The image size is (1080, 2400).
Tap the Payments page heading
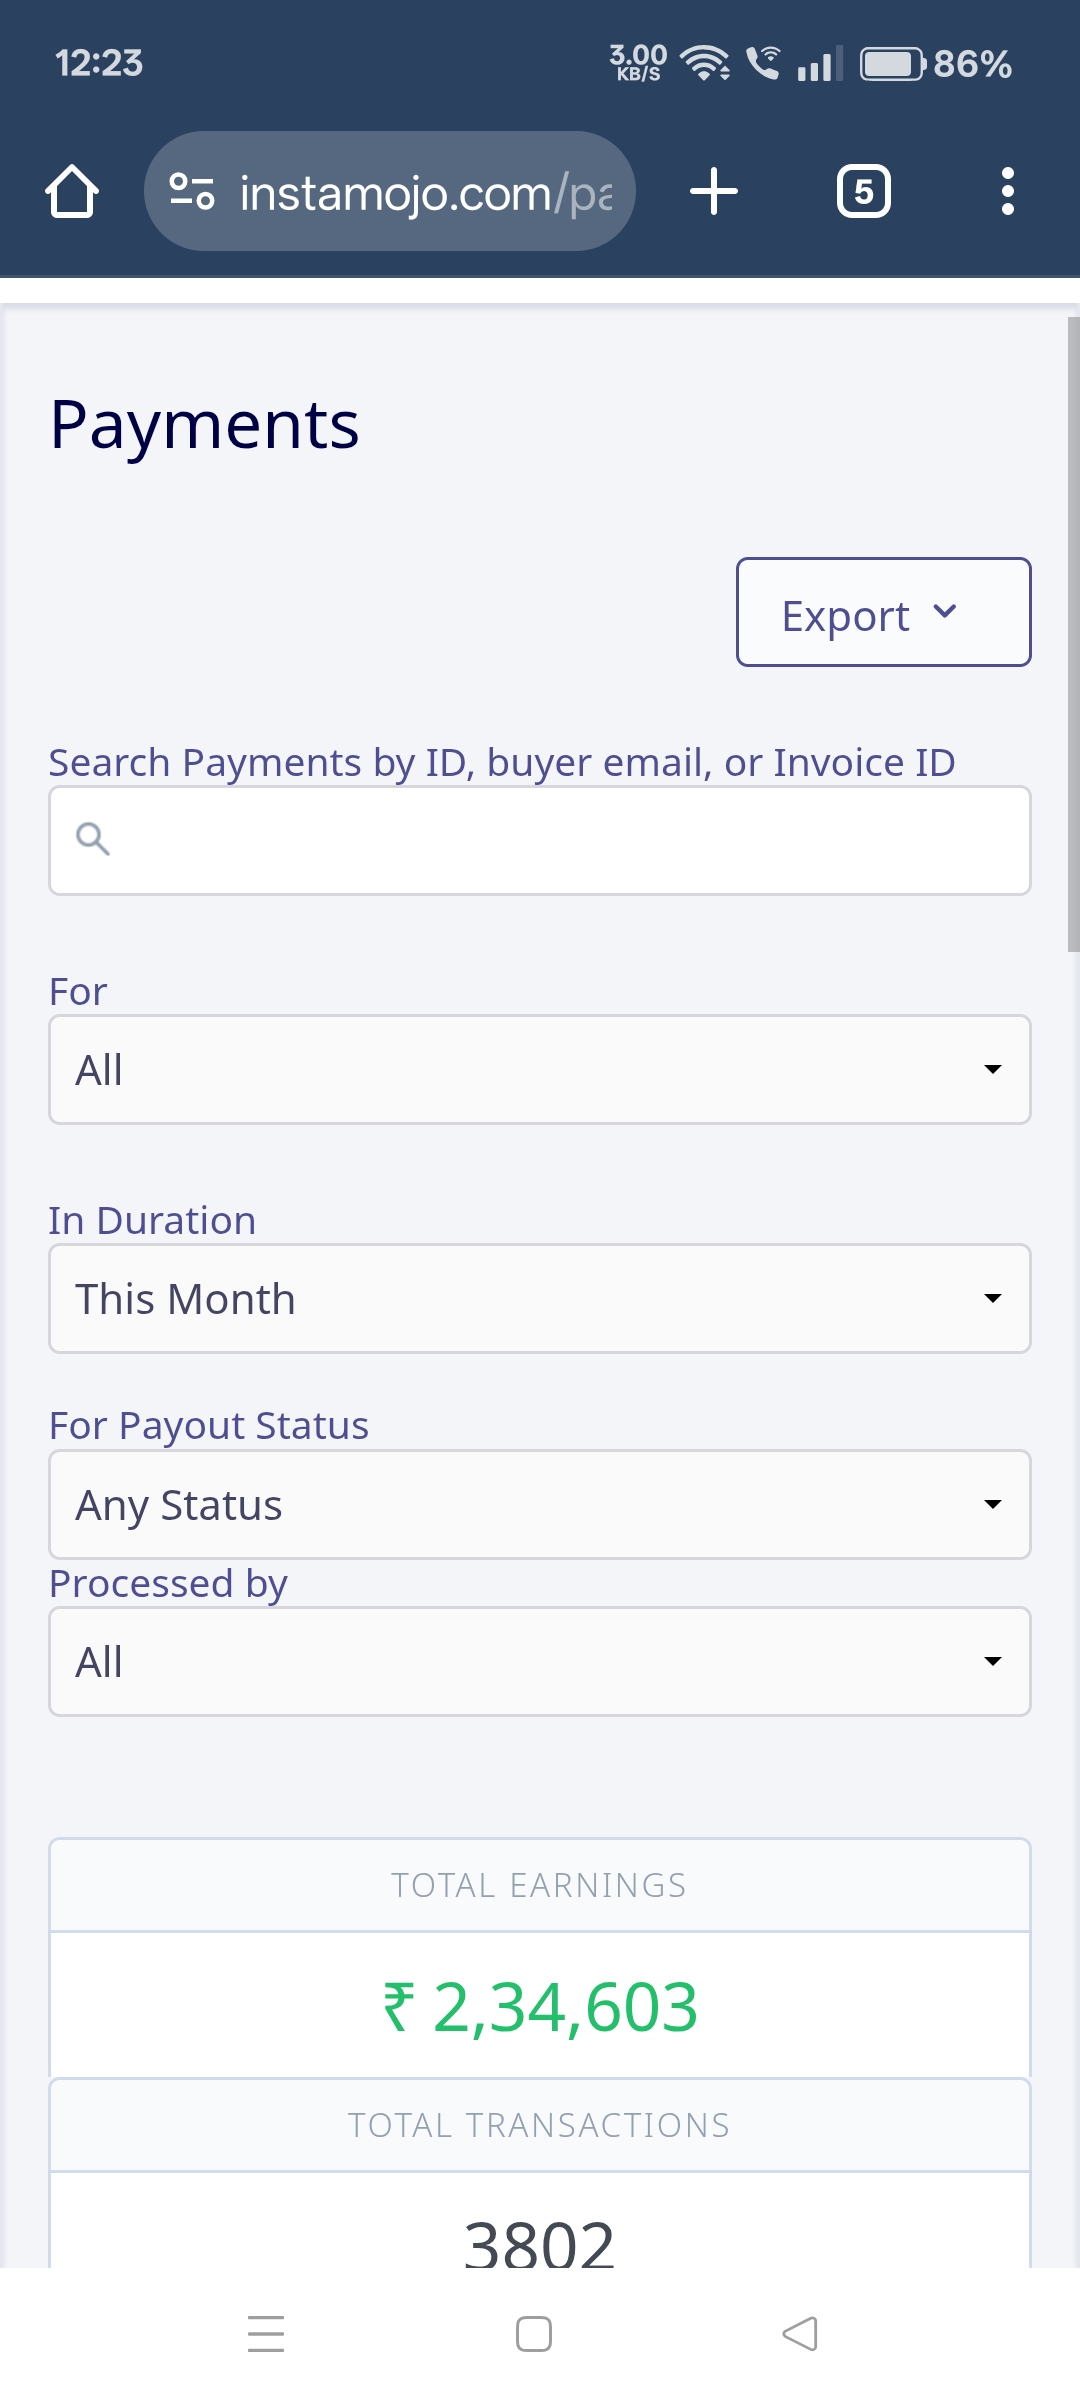coord(205,425)
